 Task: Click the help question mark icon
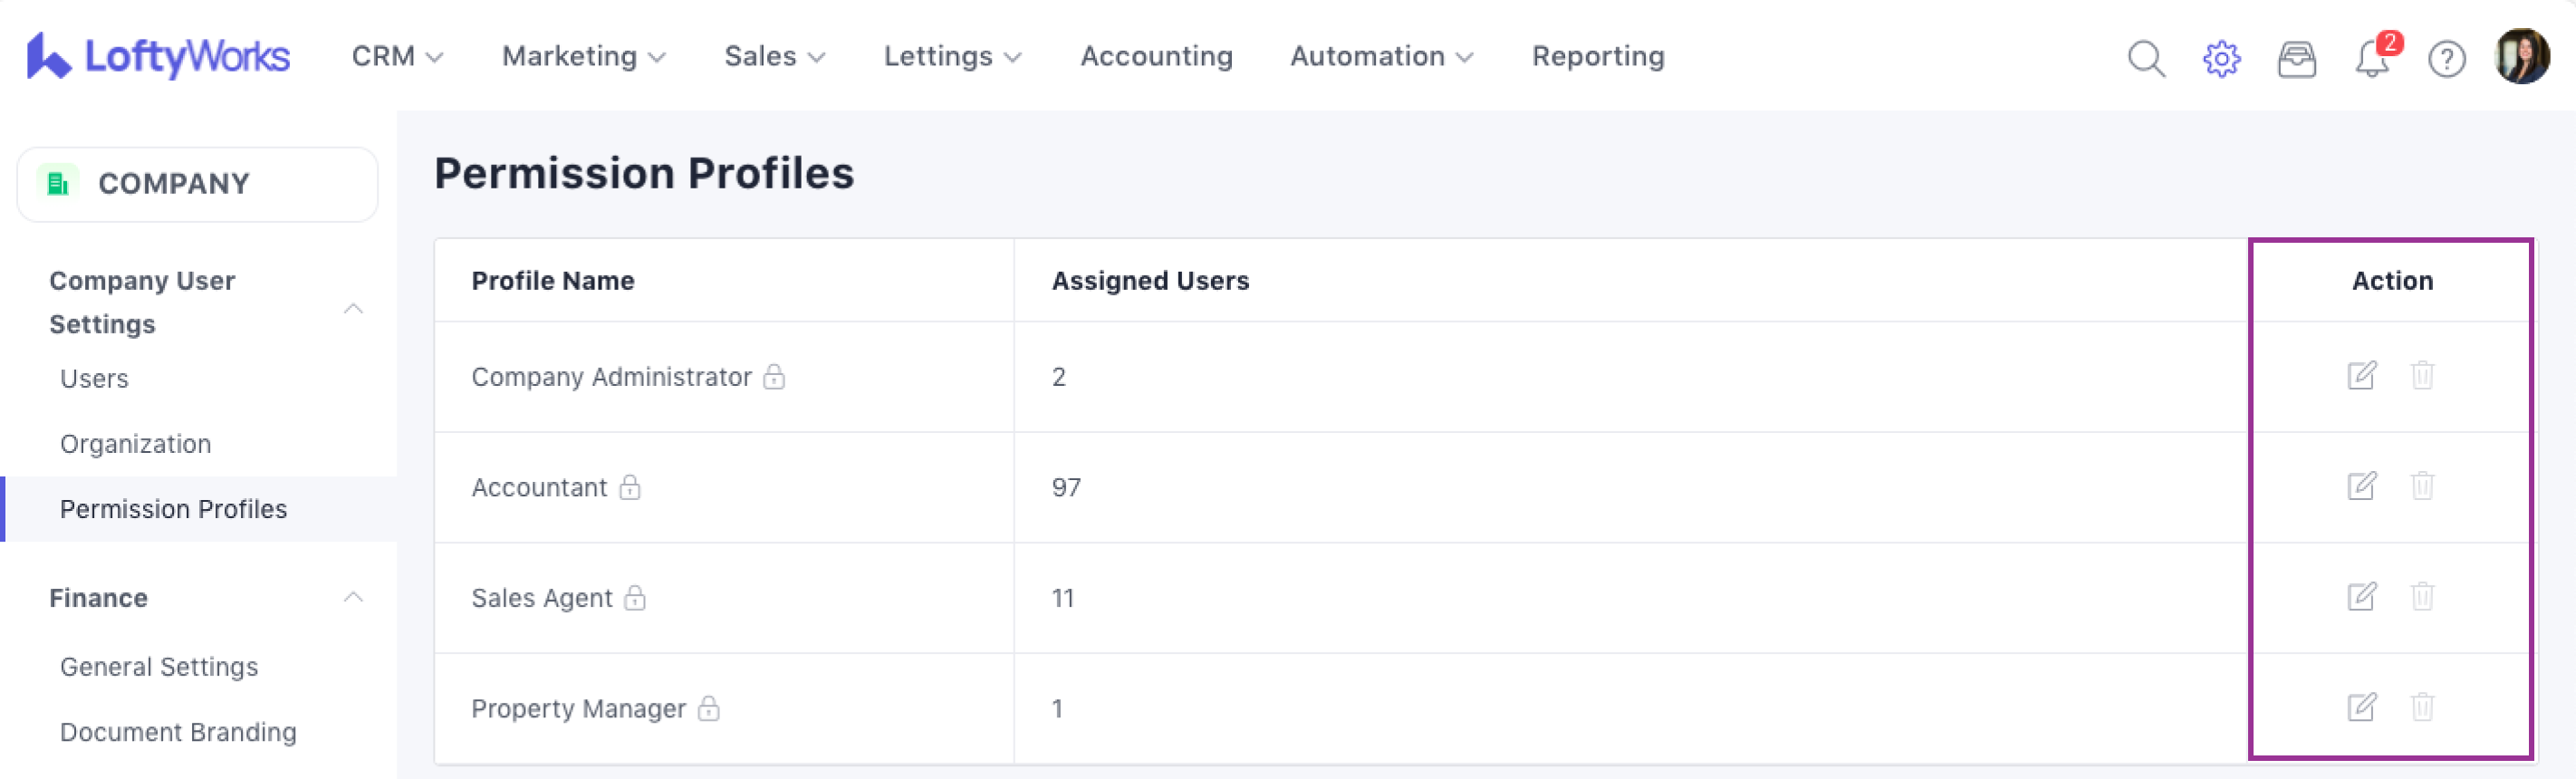[2446, 59]
